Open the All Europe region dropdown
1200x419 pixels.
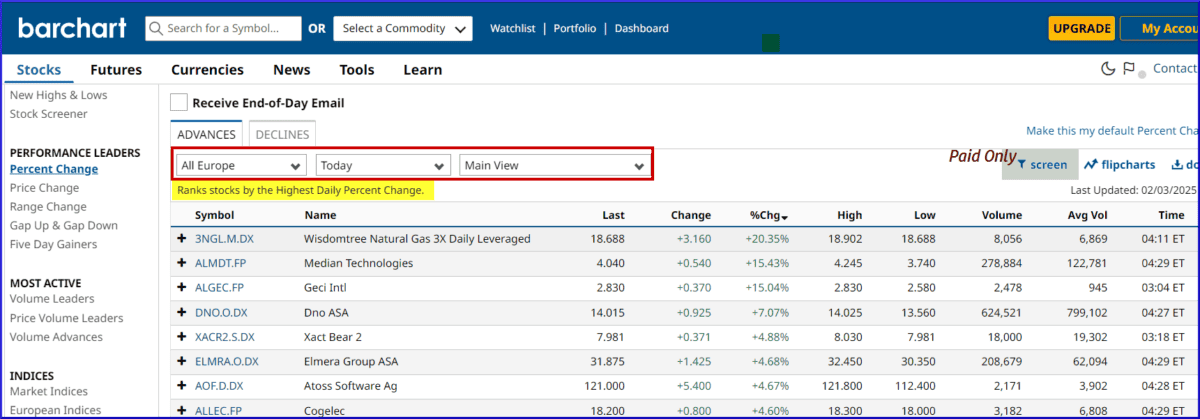point(240,165)
